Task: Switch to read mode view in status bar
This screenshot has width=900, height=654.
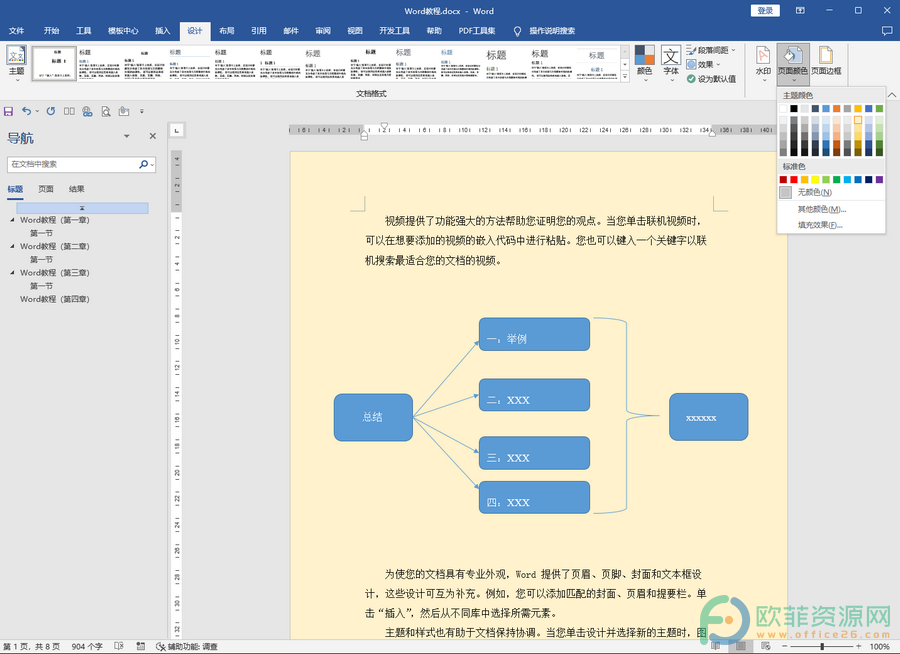Action: click(x=716, y=647)
